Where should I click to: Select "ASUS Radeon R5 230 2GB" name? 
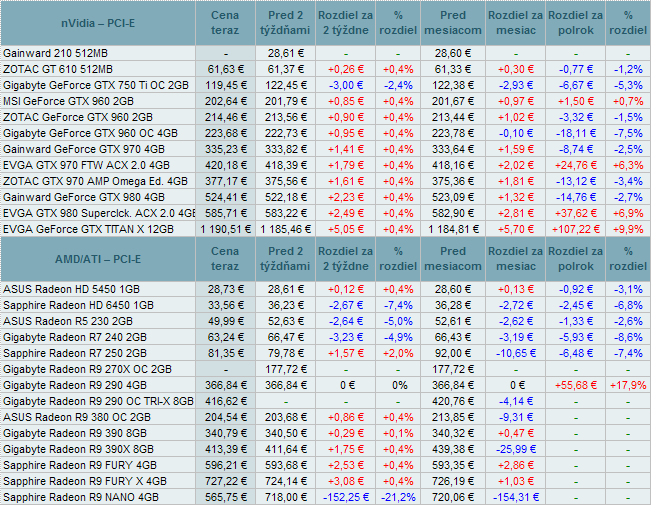click(68, 321)
